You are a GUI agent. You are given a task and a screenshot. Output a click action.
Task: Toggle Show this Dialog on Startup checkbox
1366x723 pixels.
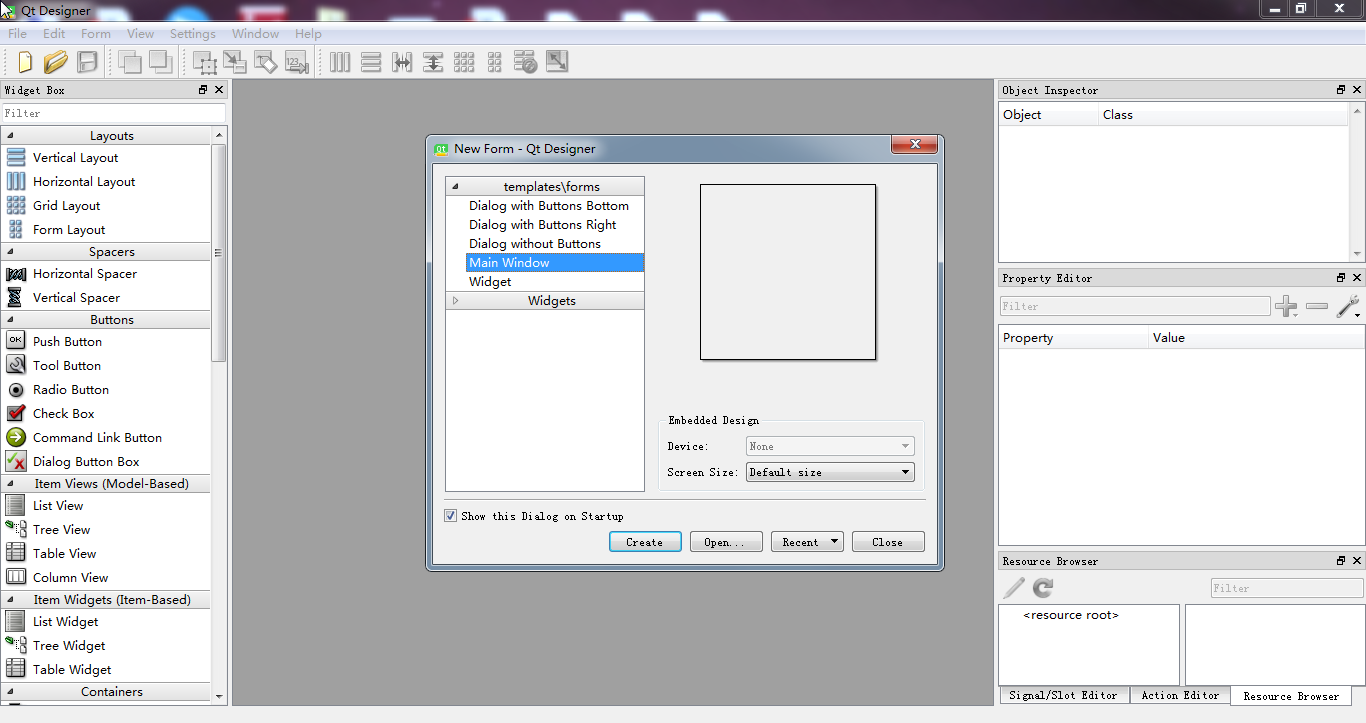450,516
